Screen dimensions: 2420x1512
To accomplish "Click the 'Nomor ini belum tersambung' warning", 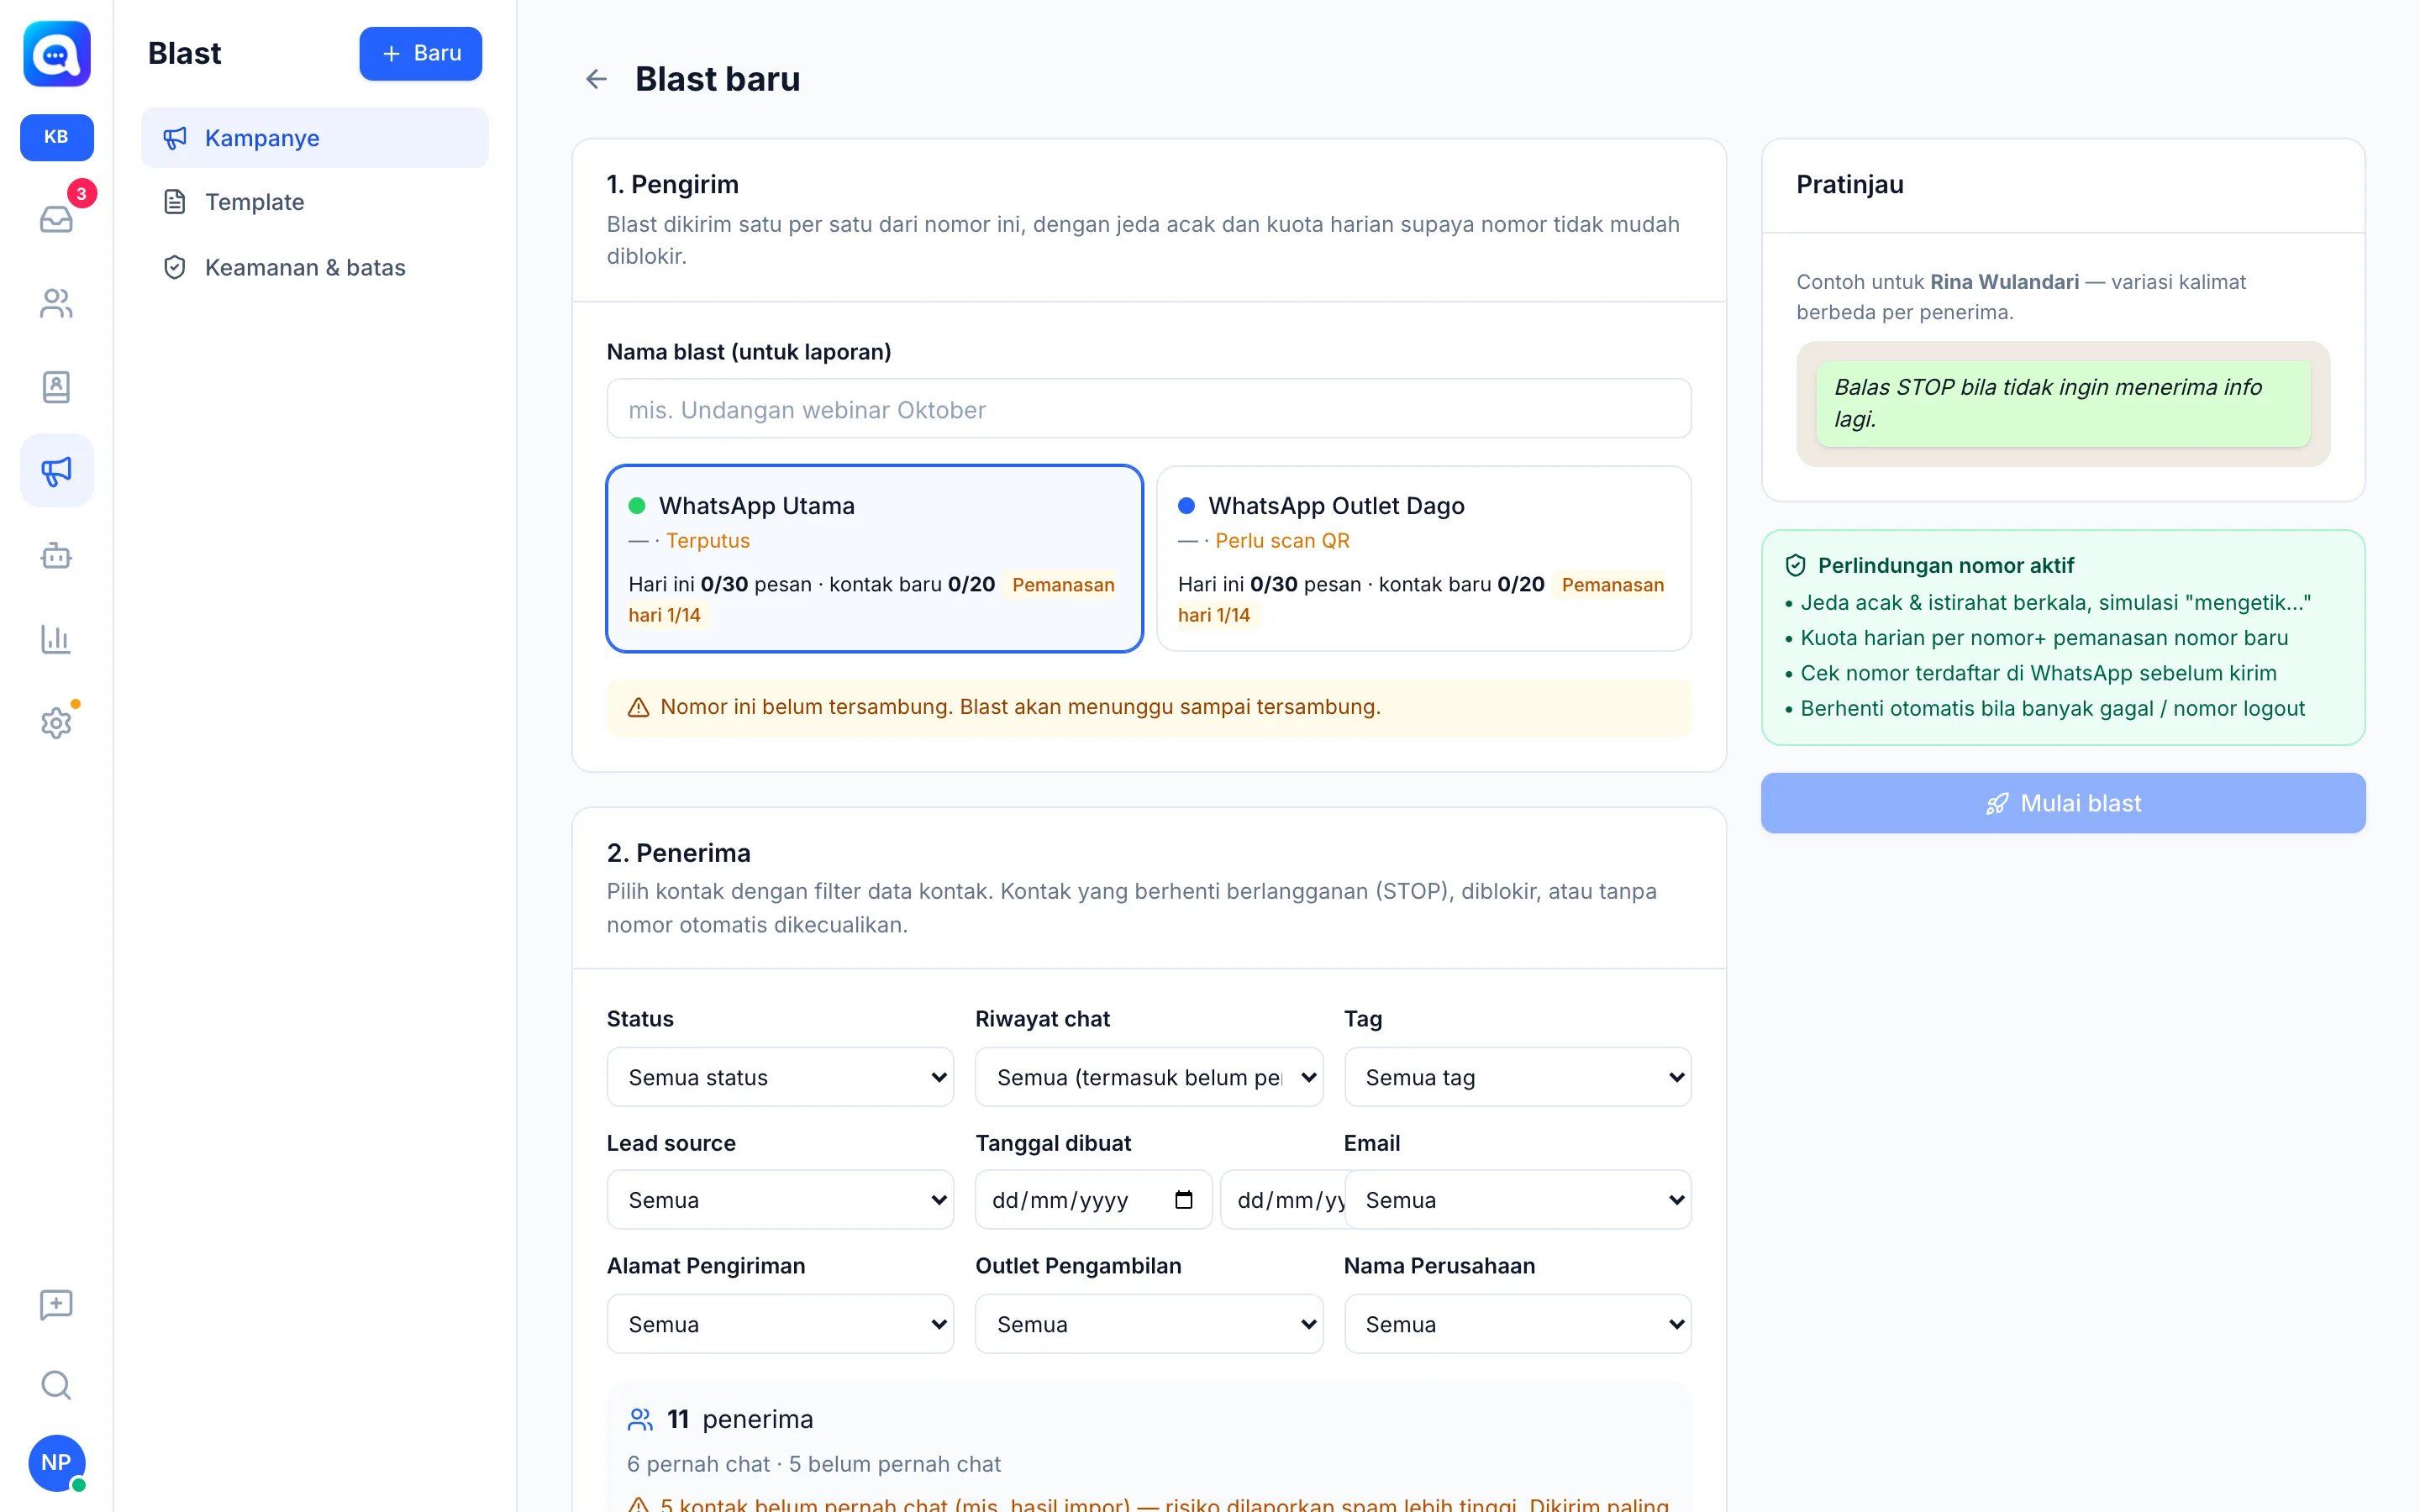I will [1149, 707].
